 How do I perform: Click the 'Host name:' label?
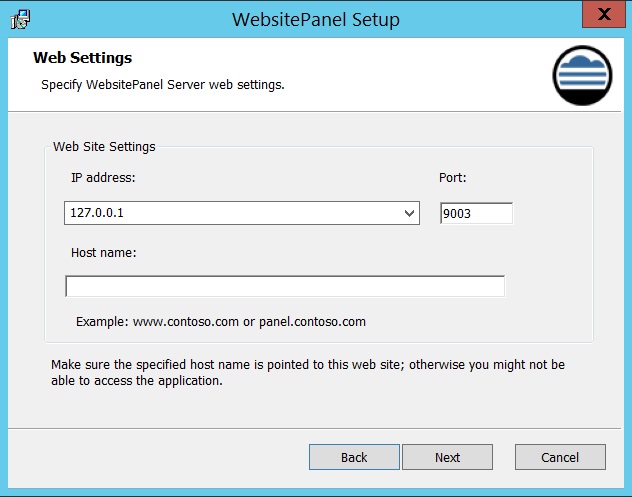point(104,252)
